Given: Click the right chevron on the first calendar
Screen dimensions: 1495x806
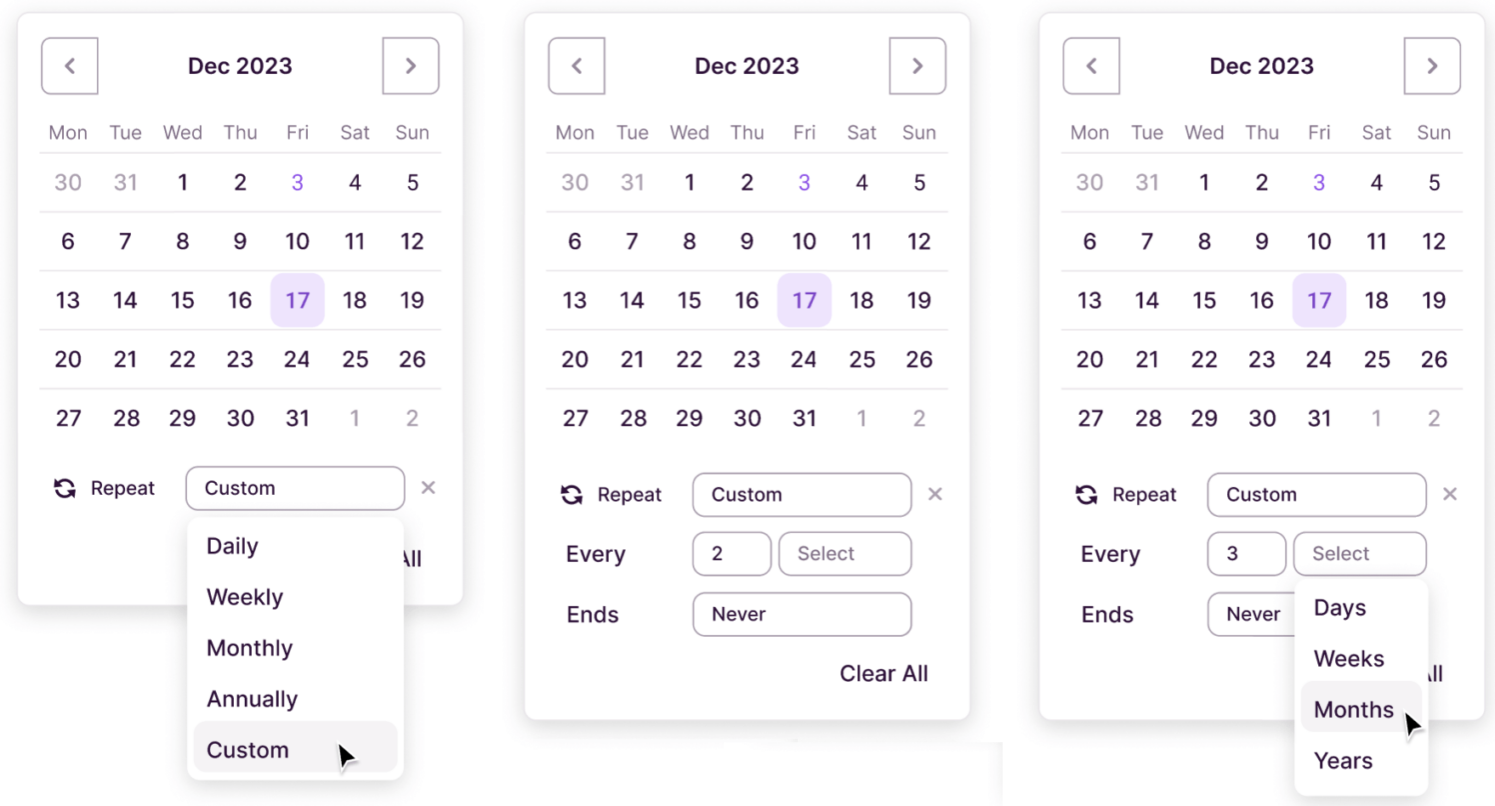Looking at the screenshot, I should click(411, 66).
